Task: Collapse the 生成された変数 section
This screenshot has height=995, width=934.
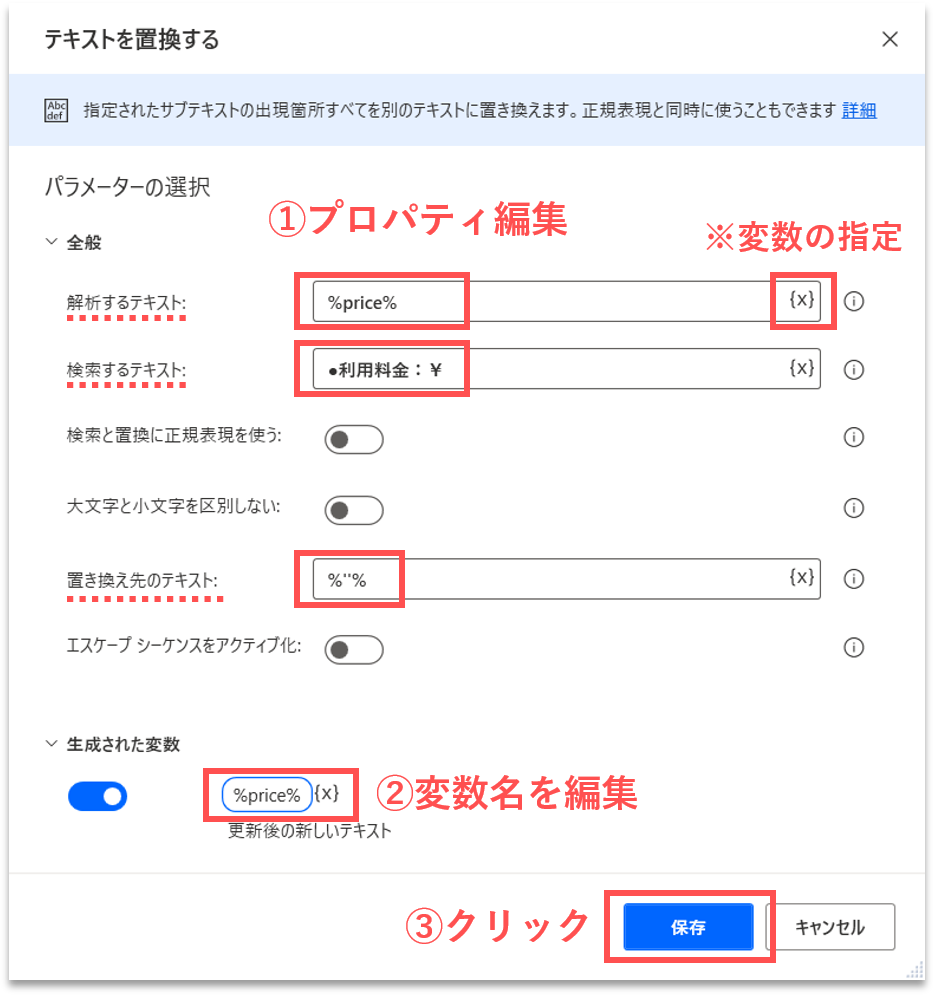Action: pyautogui.click(x=51, y=743)
